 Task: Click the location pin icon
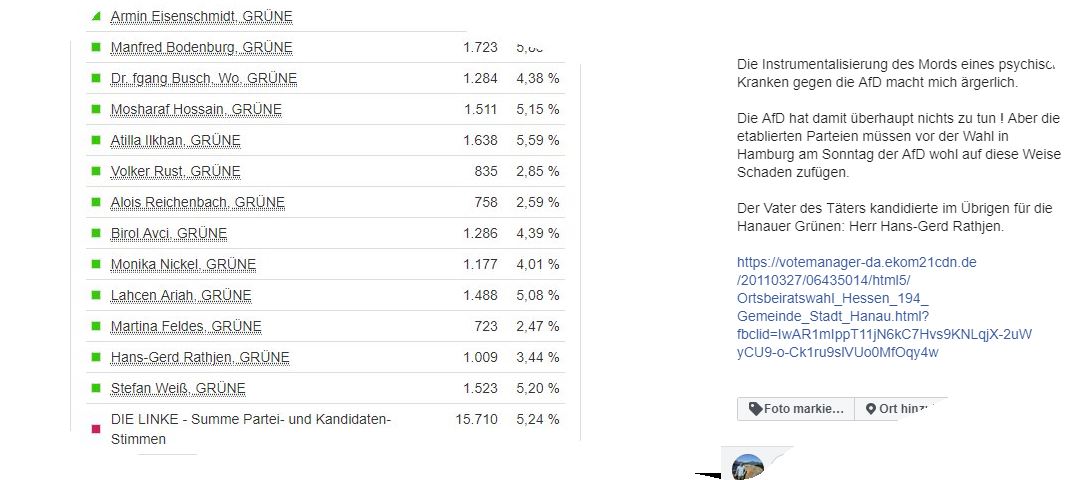[x=871, y=409]
